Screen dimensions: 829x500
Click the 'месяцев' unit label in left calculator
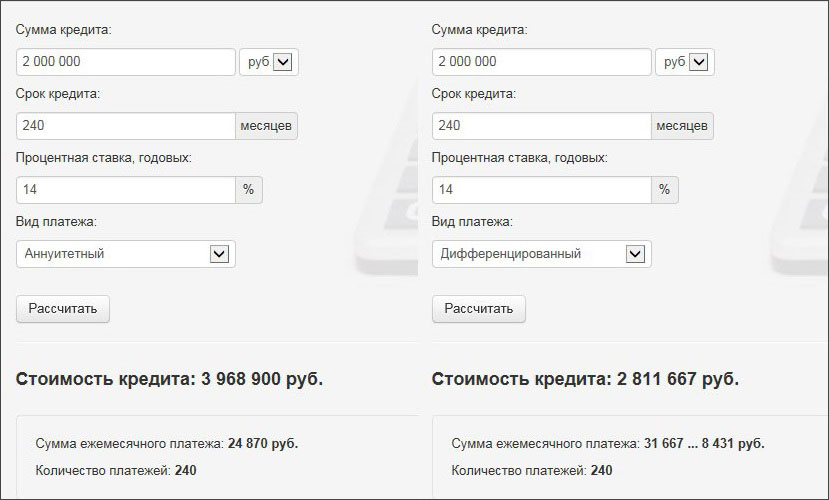click(x=266, y=126)
